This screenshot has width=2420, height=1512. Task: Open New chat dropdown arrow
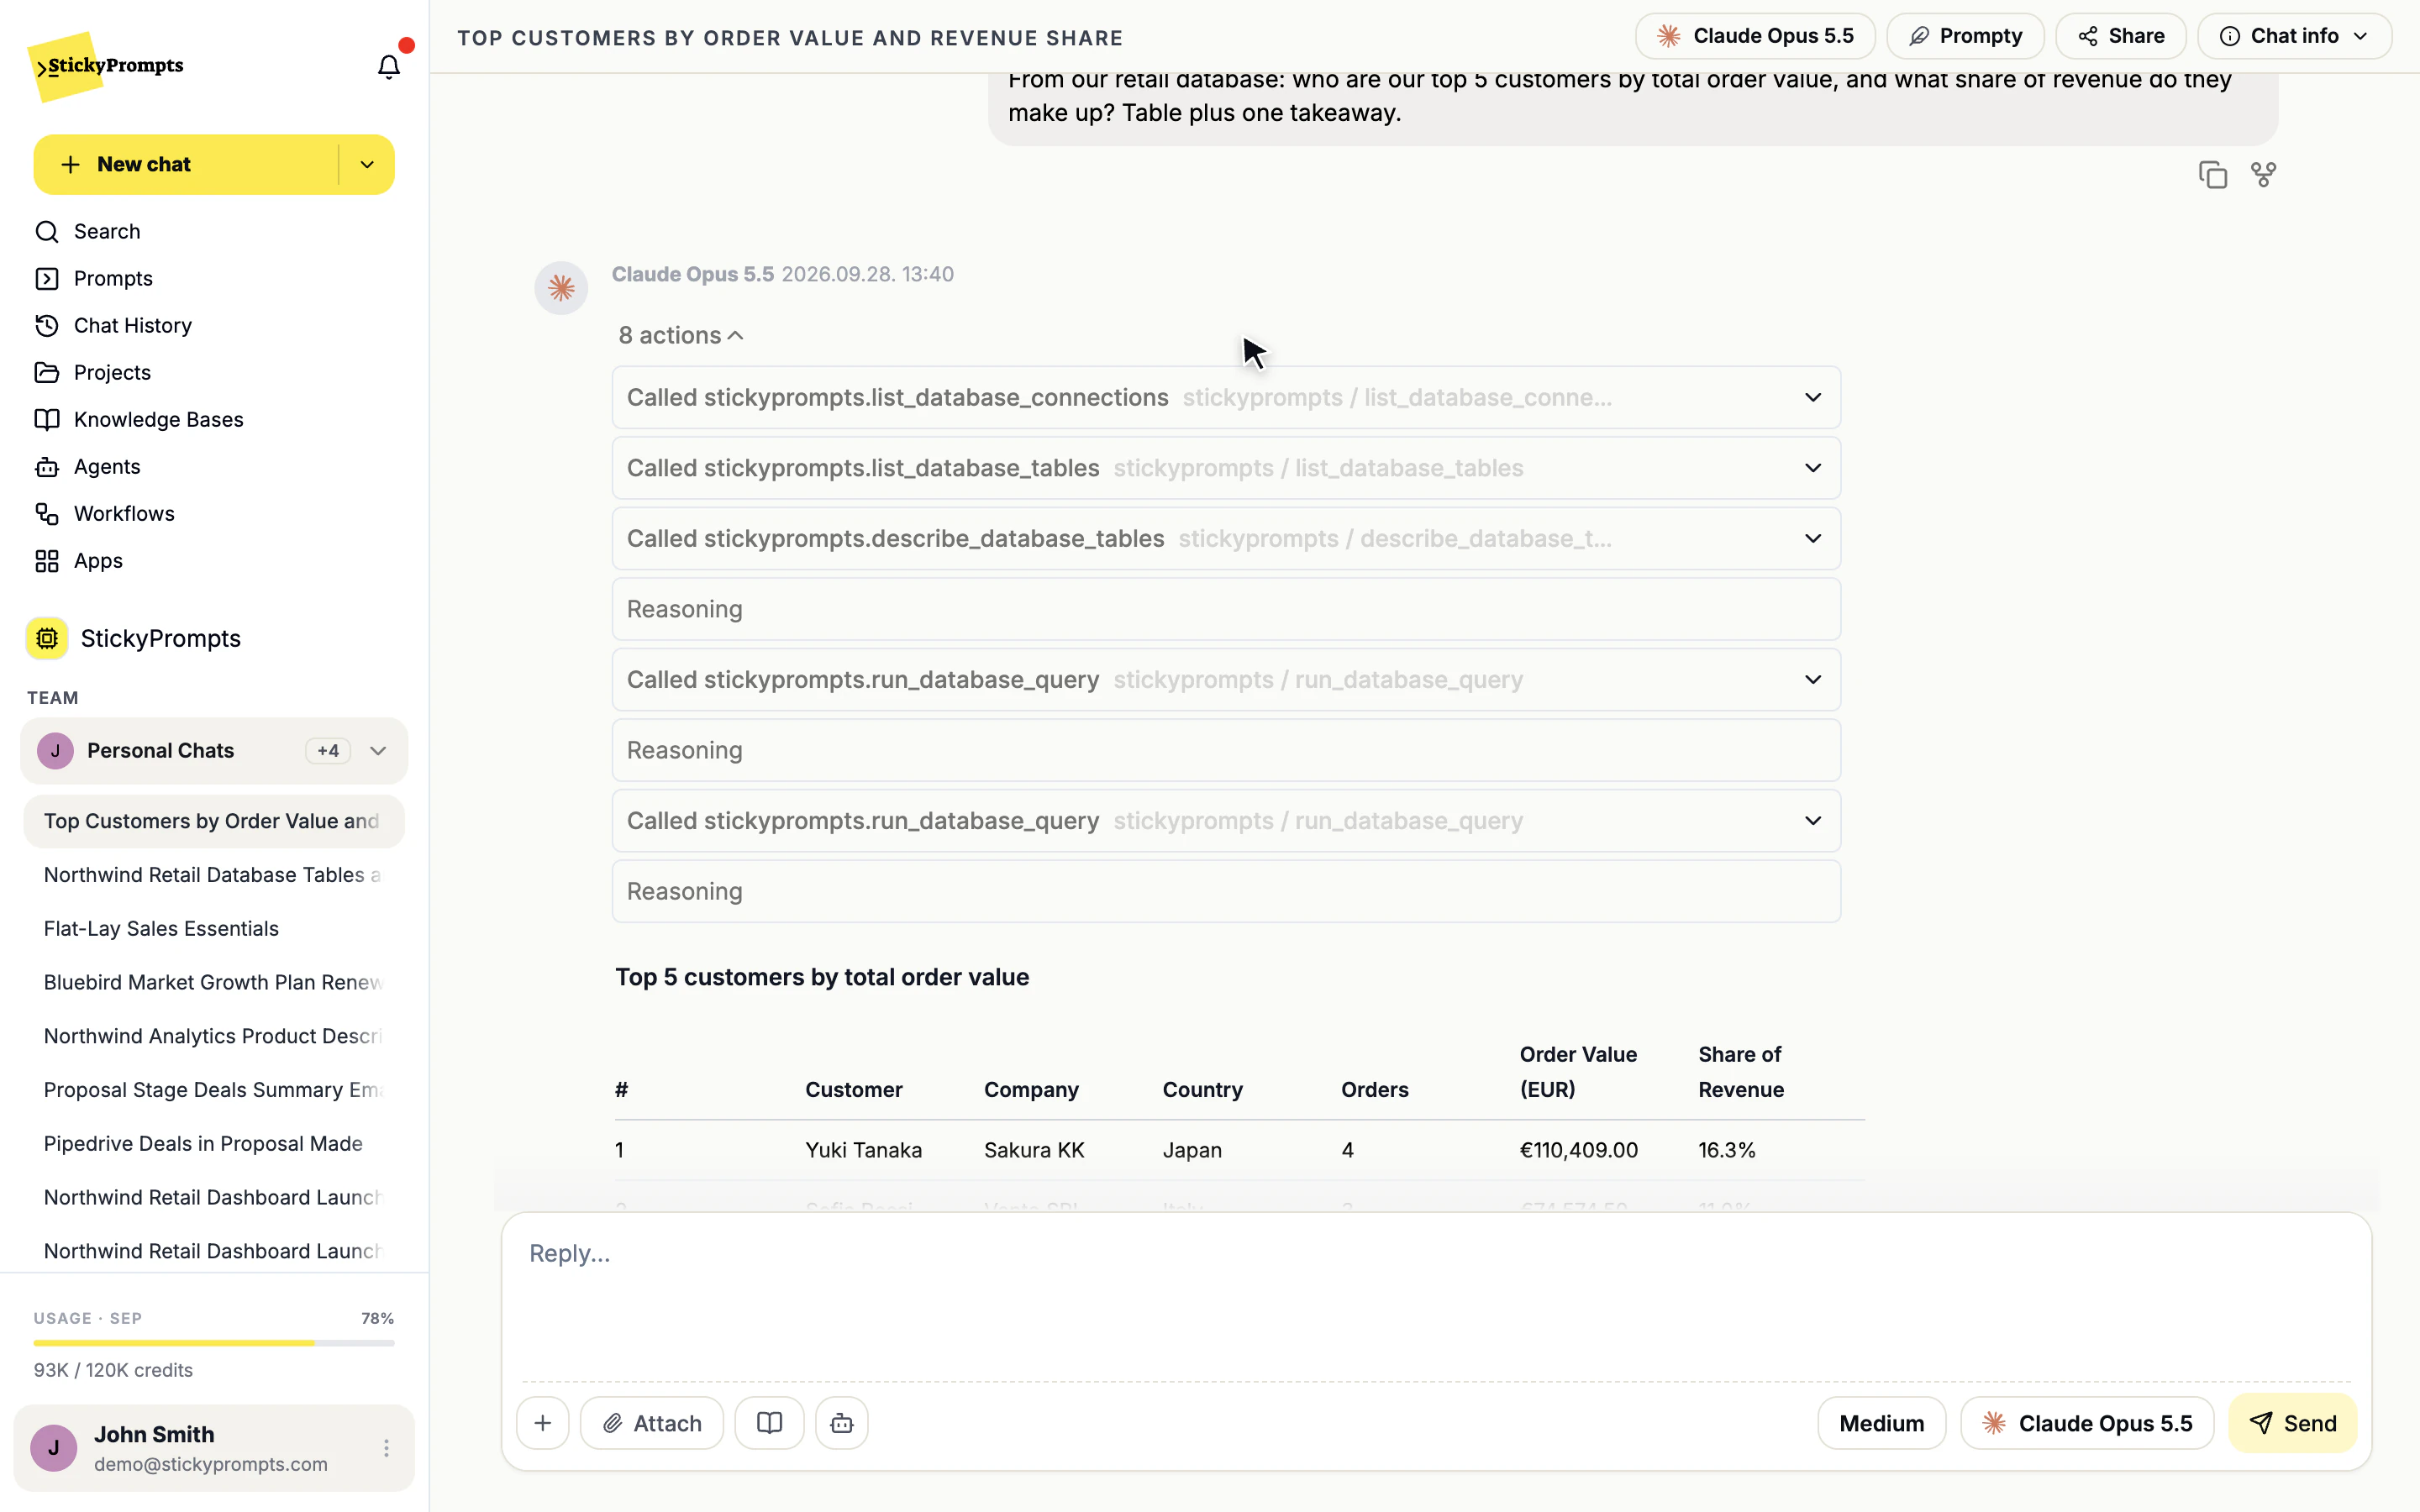(367, 164)
